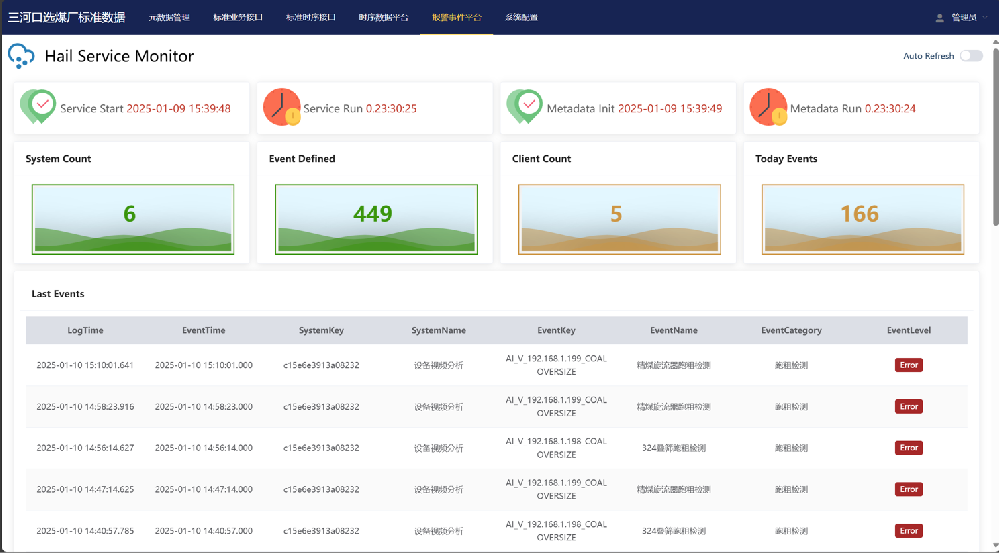
Task: Click the green checkmark icon beside Metadata Init
Action: click(x=524, y=107)
